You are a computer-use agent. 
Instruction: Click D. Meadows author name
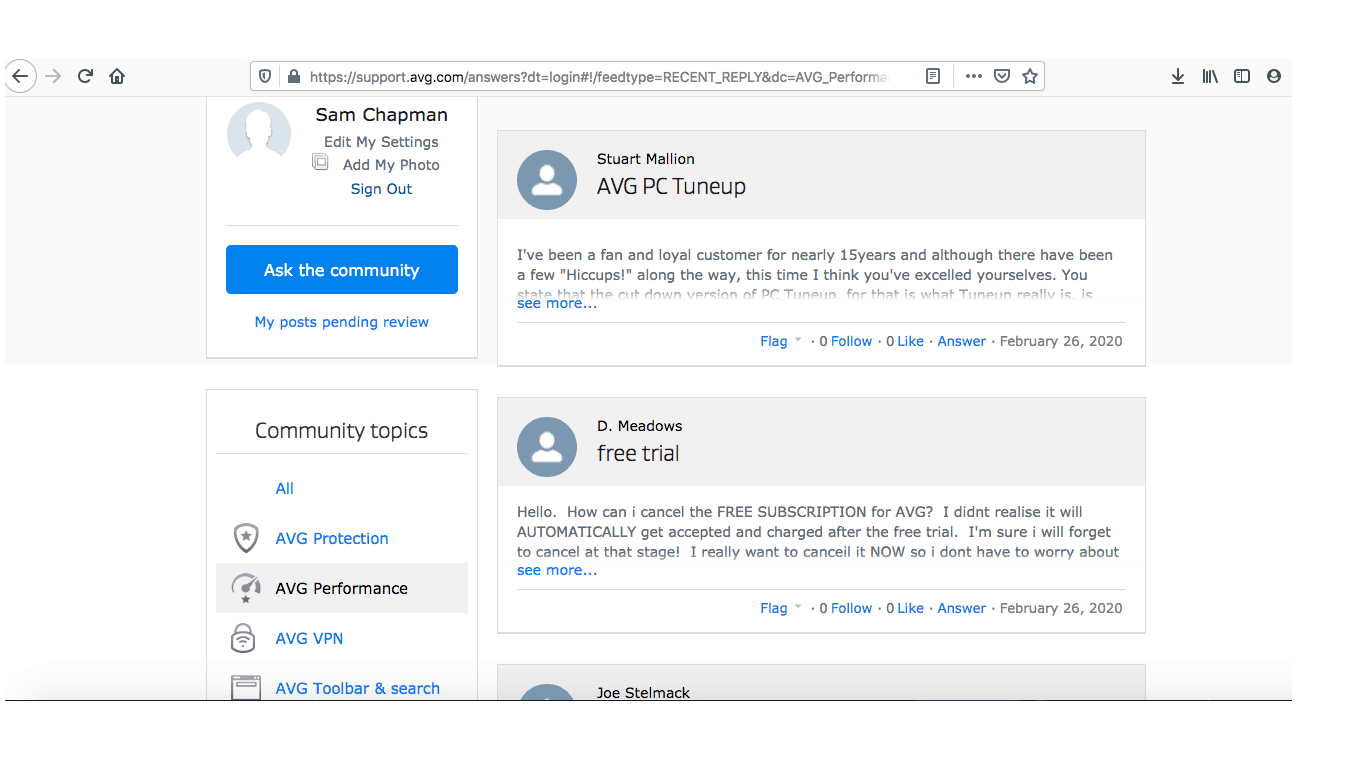click(x=640, y=426)
